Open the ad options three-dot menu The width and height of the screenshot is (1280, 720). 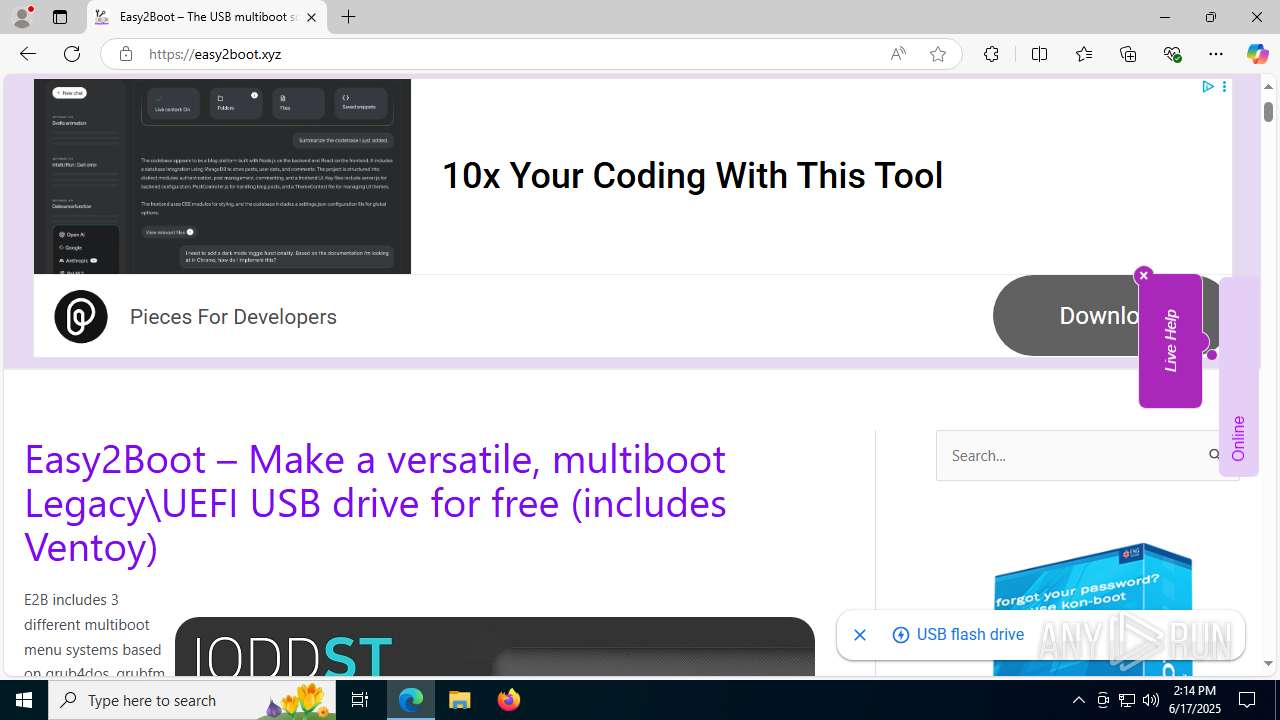coord(1224,87)
